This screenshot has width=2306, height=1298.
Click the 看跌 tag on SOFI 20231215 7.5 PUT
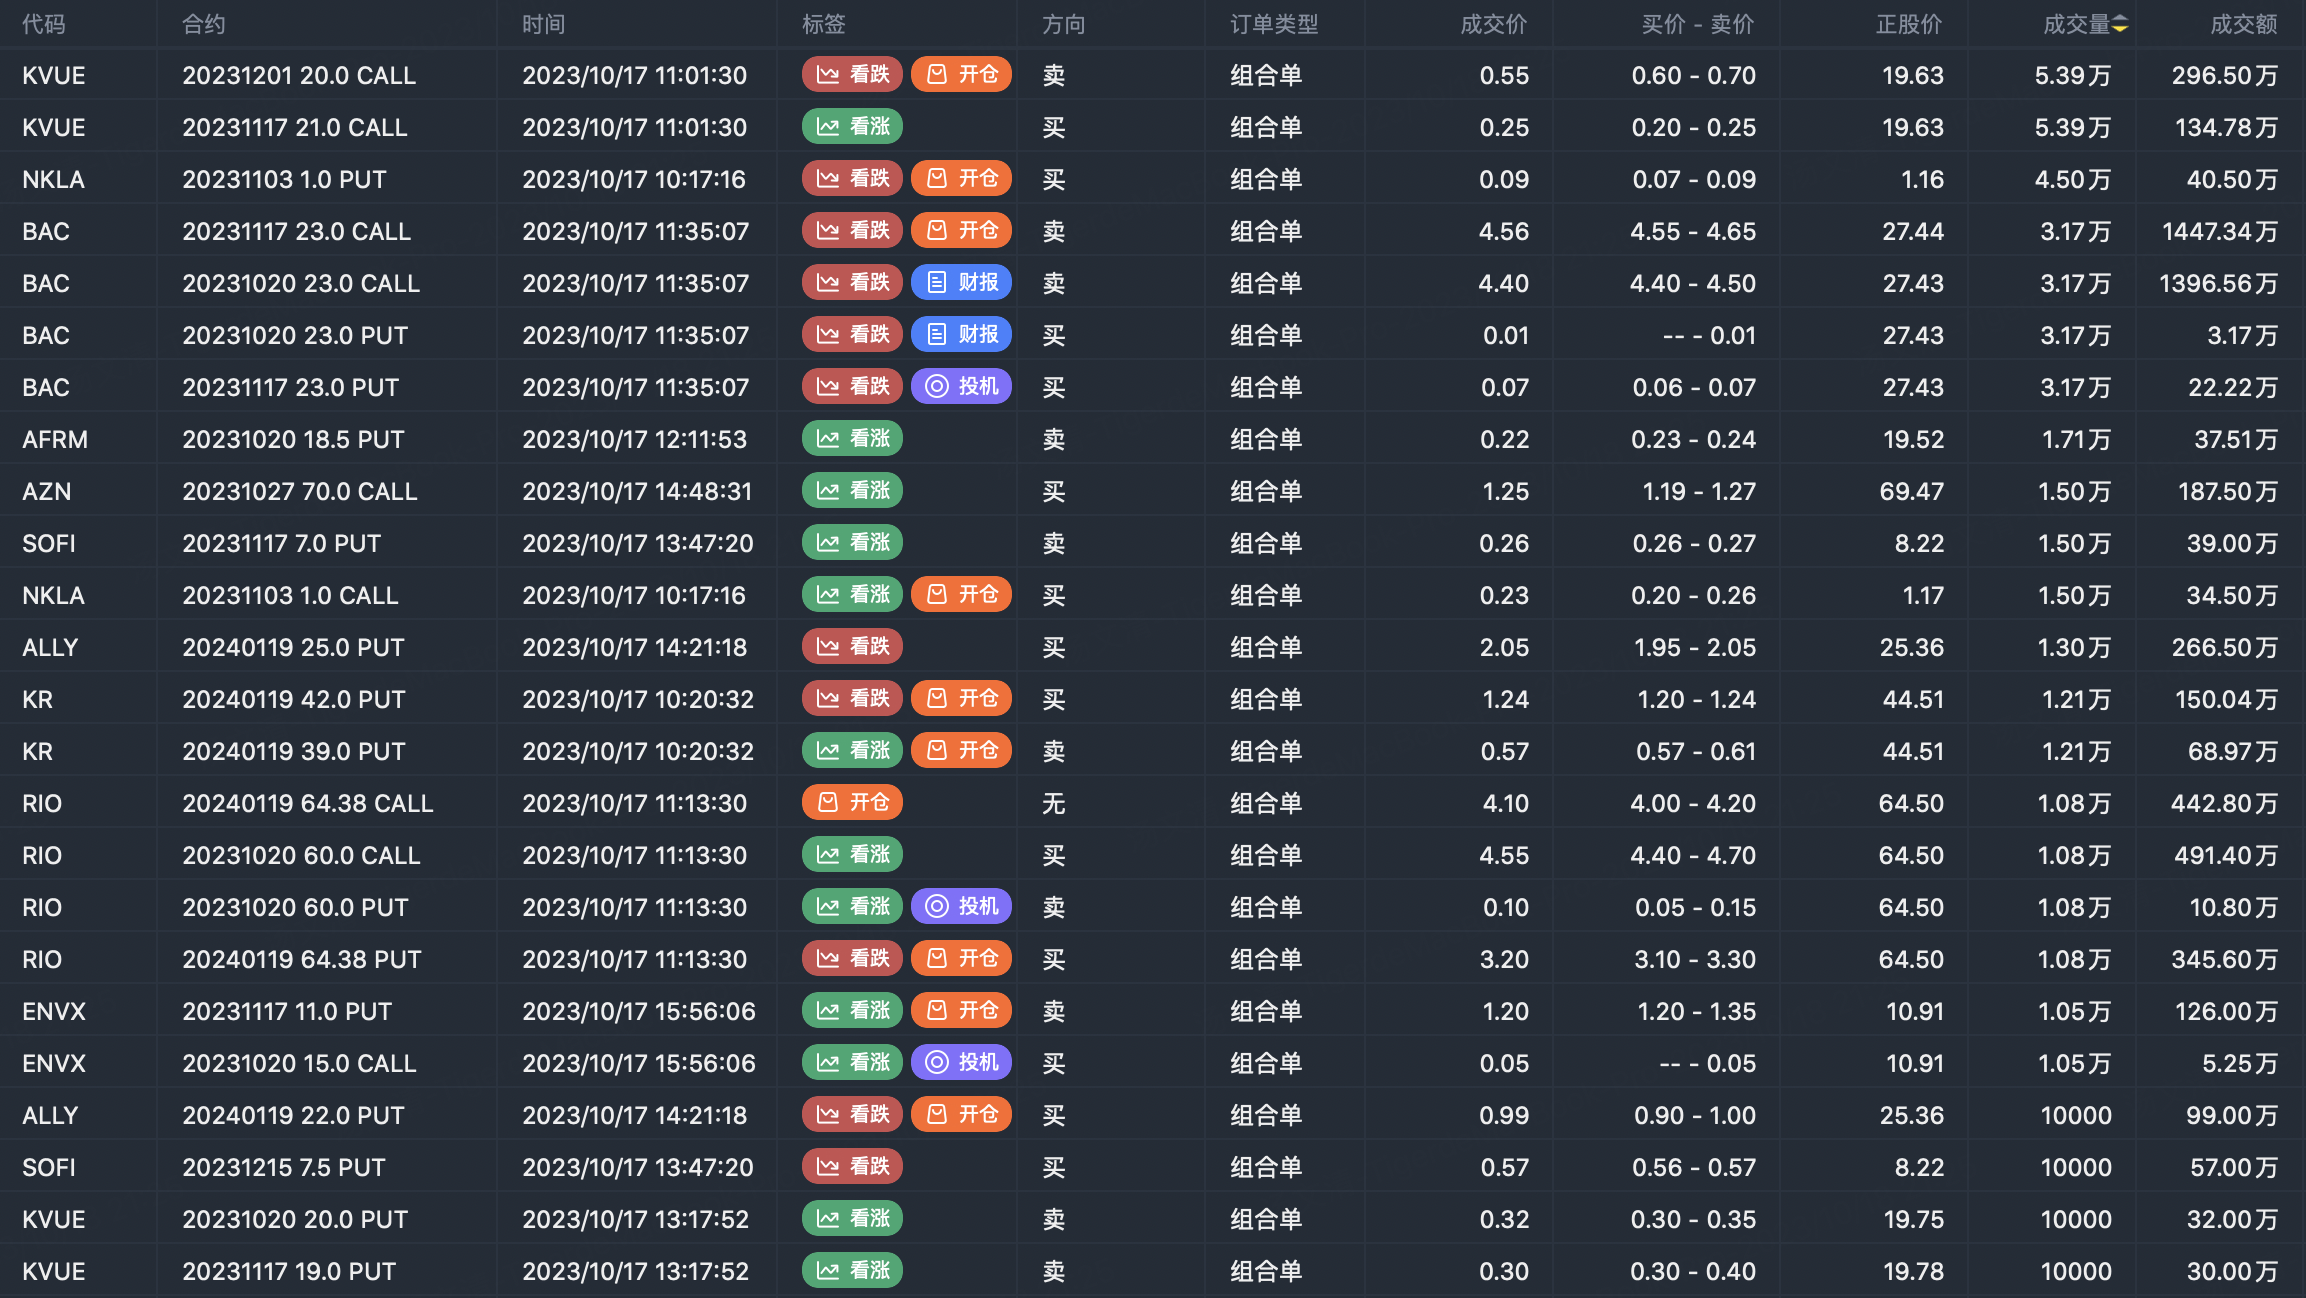(x=852, y=1167)
